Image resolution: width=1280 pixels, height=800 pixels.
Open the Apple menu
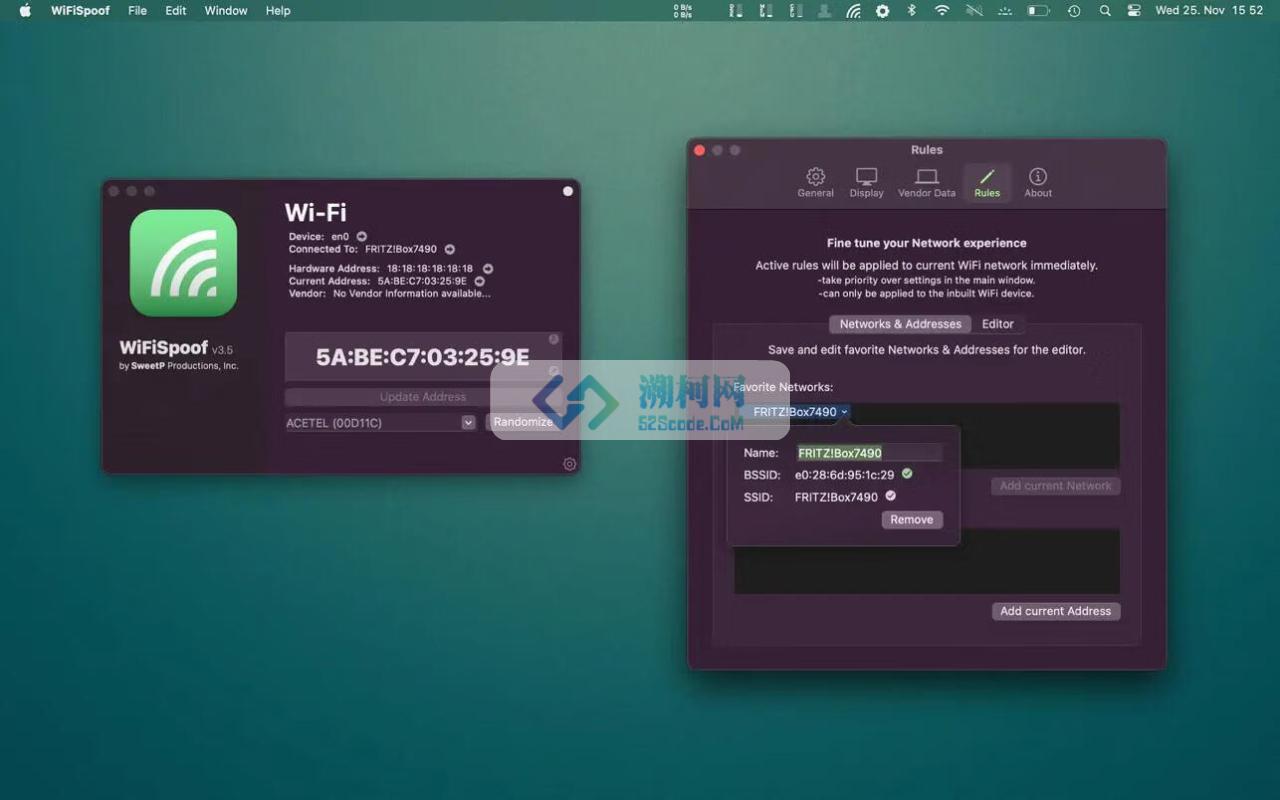tap(25, 11)
